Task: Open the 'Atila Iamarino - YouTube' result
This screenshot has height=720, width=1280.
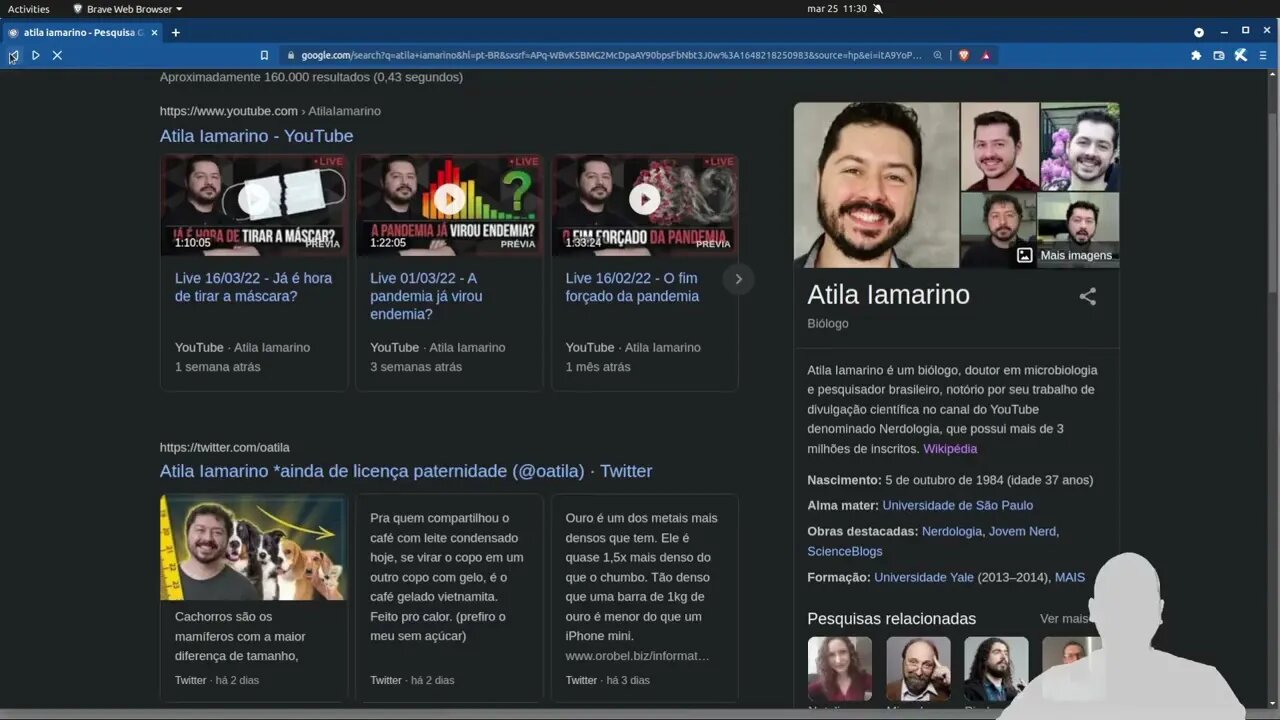Action: point(256,136)
